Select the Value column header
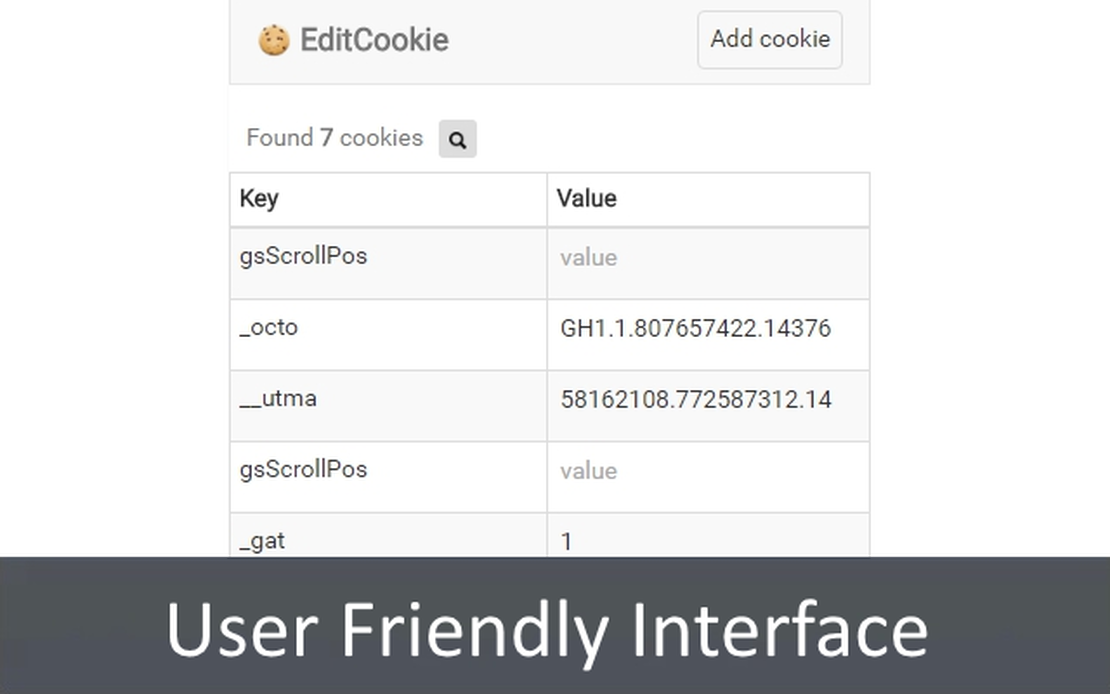Image resolution: width=1110 pixels, height=694 pixels. (585, 199)
